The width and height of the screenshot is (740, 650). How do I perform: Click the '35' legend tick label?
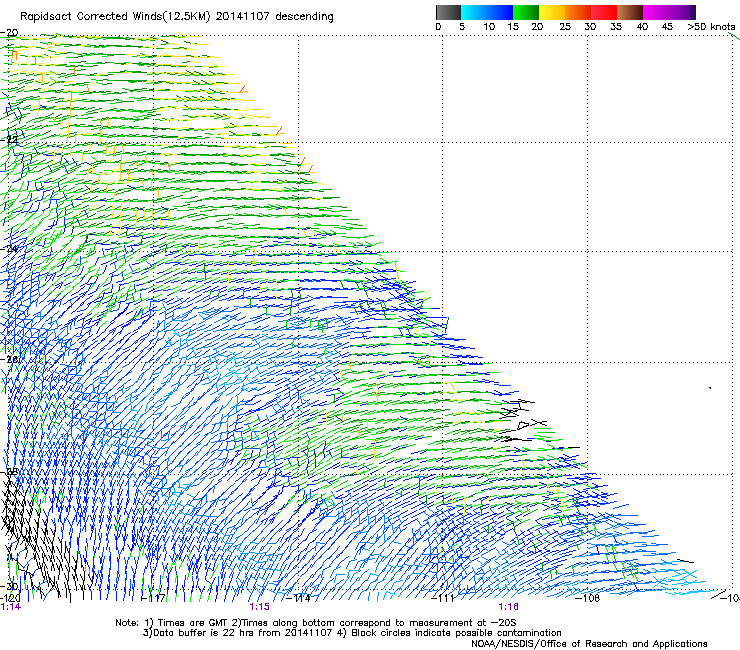(x=616, y=27)
